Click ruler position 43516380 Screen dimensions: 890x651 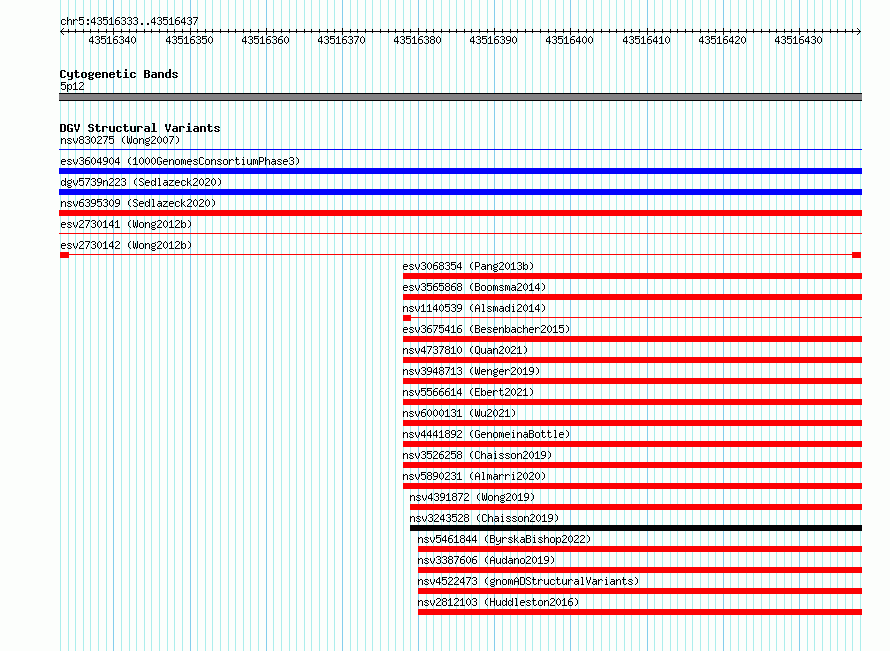pyautogui.click(x=417, y=40)
